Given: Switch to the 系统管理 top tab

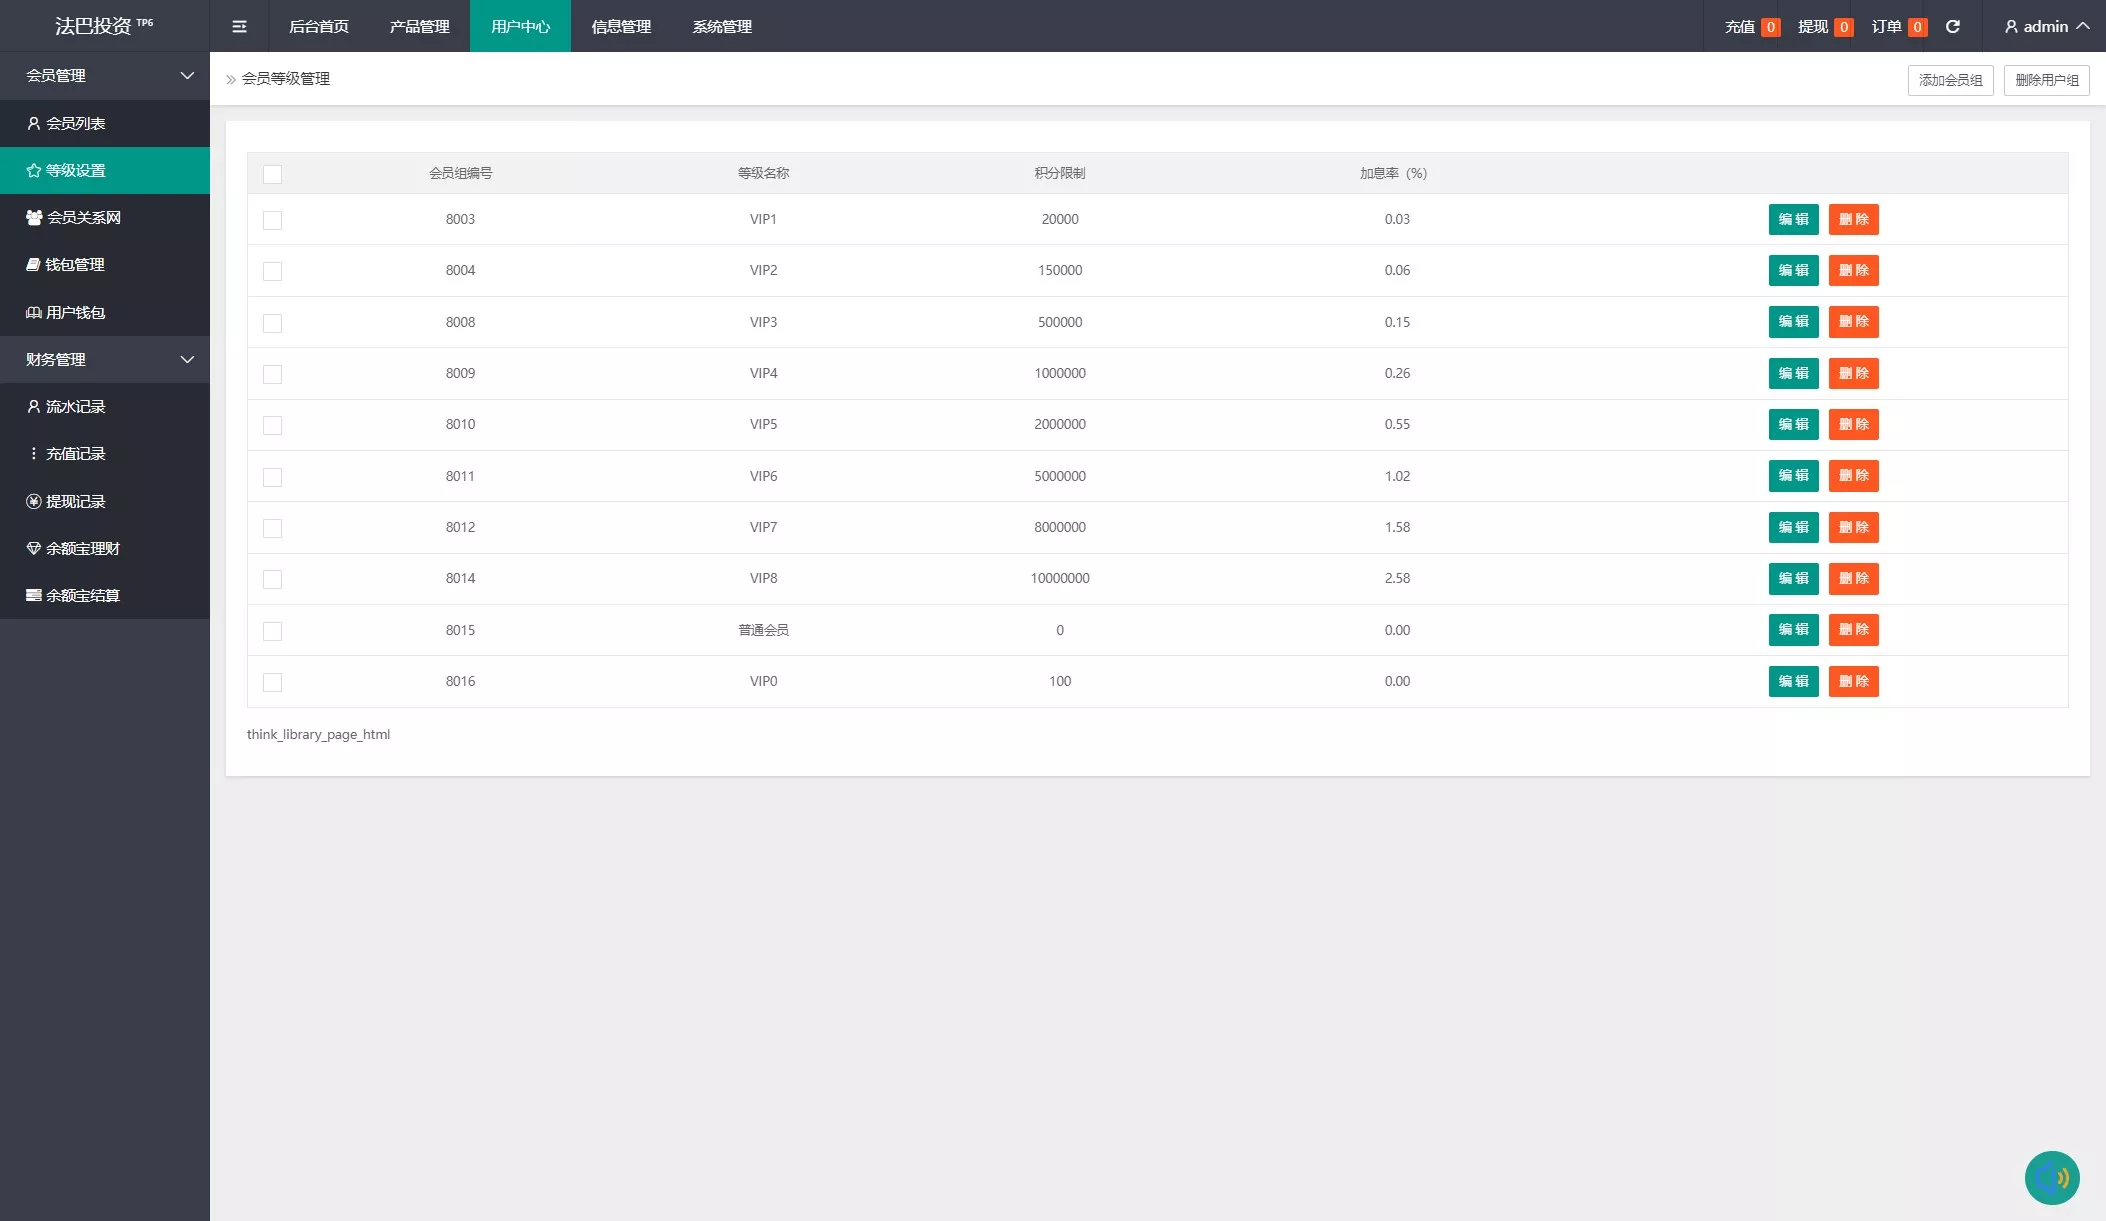Looking at the screenshot, I should pyautogui.click(x=722, y=27).
